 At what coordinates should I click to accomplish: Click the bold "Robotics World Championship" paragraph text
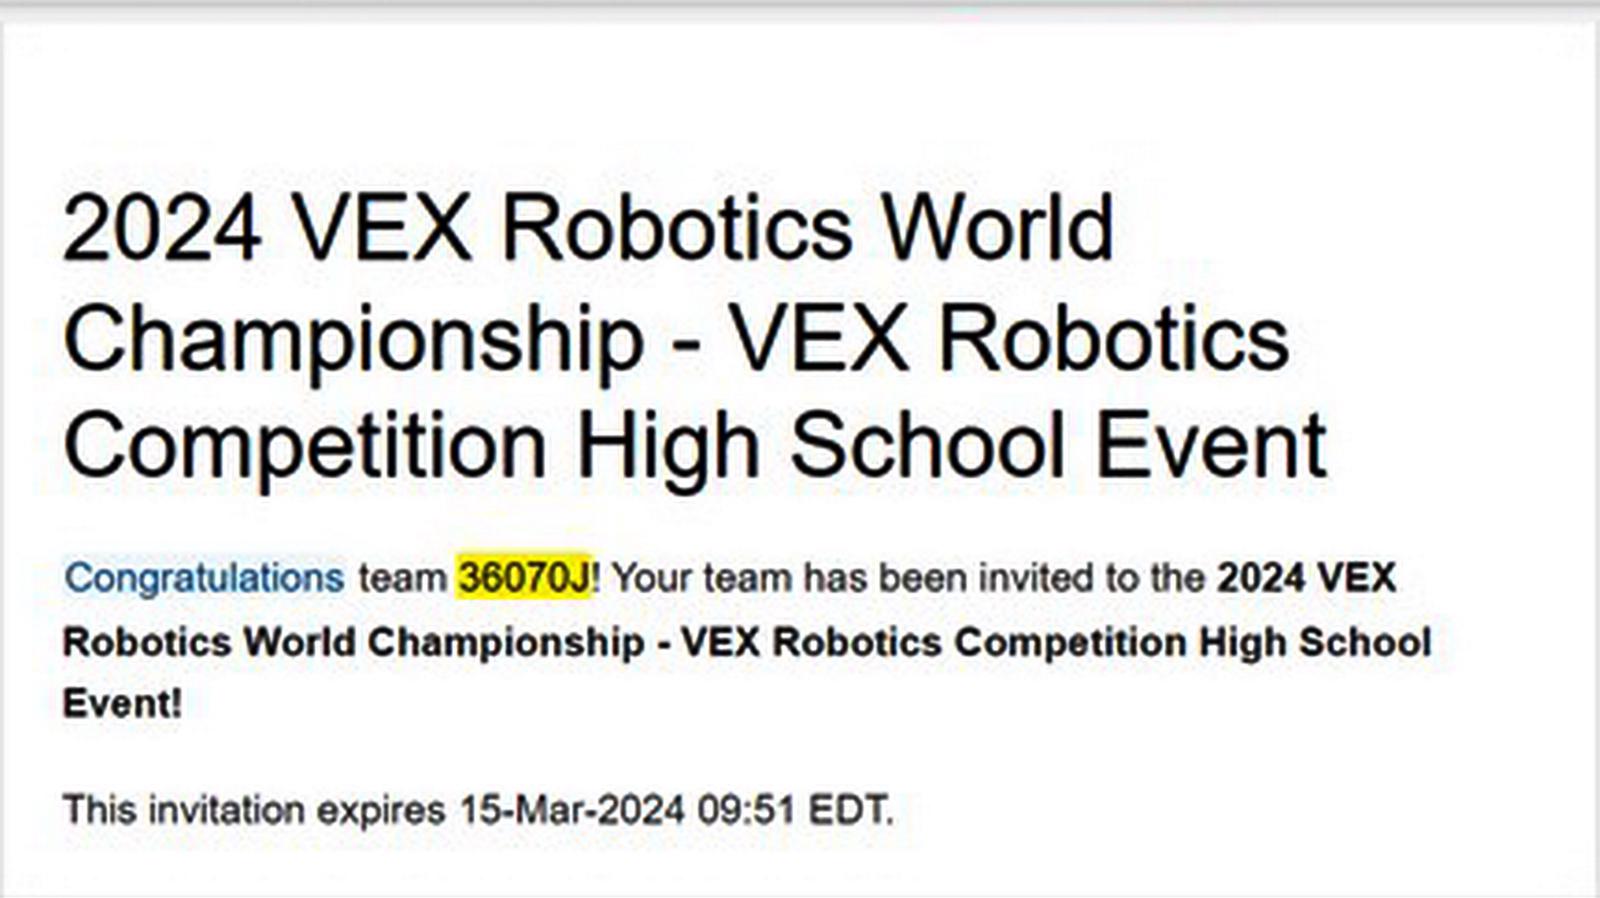coord(353,642)
